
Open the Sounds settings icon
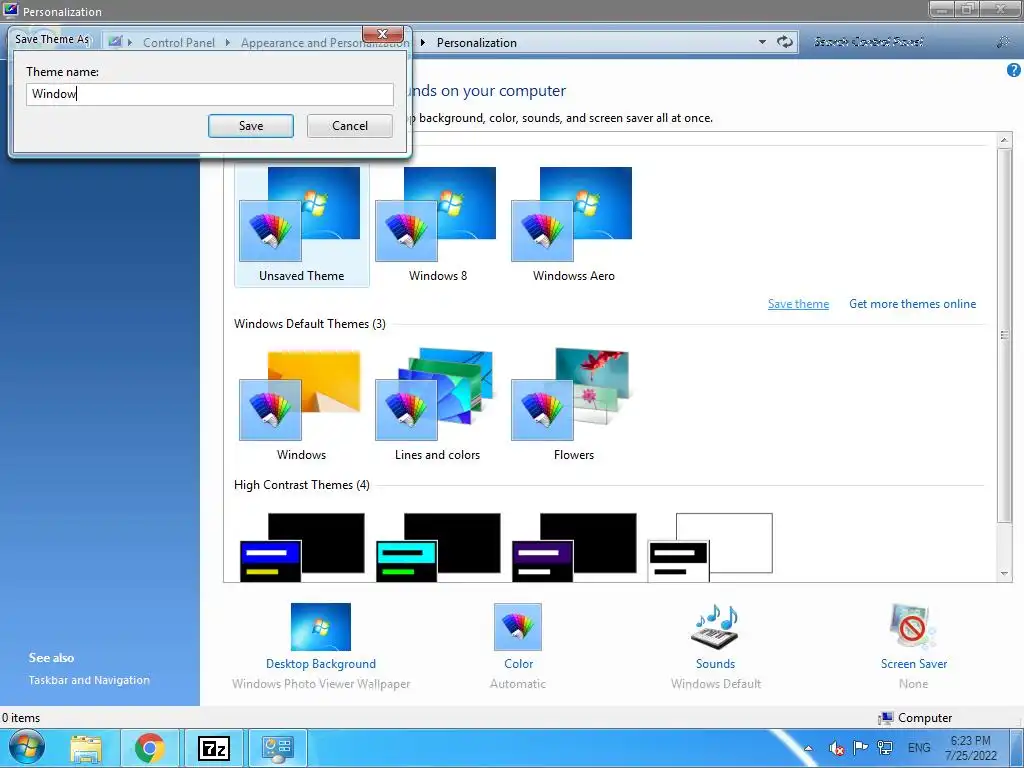click(x=715, y=627)
